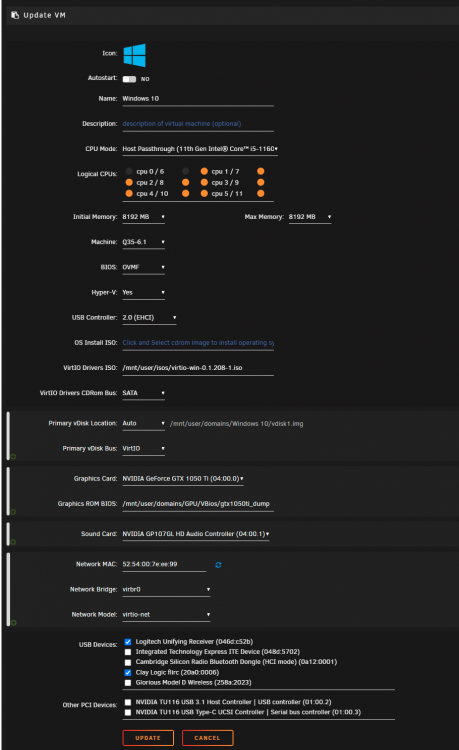Open the CPU Mode dropdown
The image size is (459, 750).
pos(200,149)
